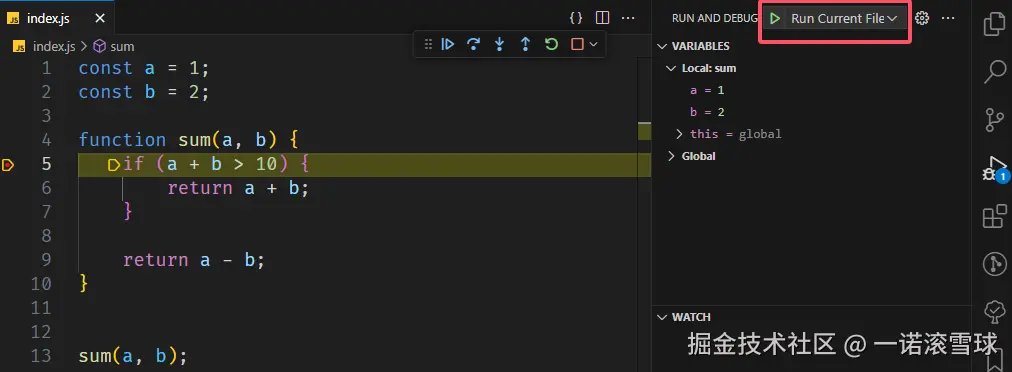Open the Search view in activity bar

[x=995, y=72]
